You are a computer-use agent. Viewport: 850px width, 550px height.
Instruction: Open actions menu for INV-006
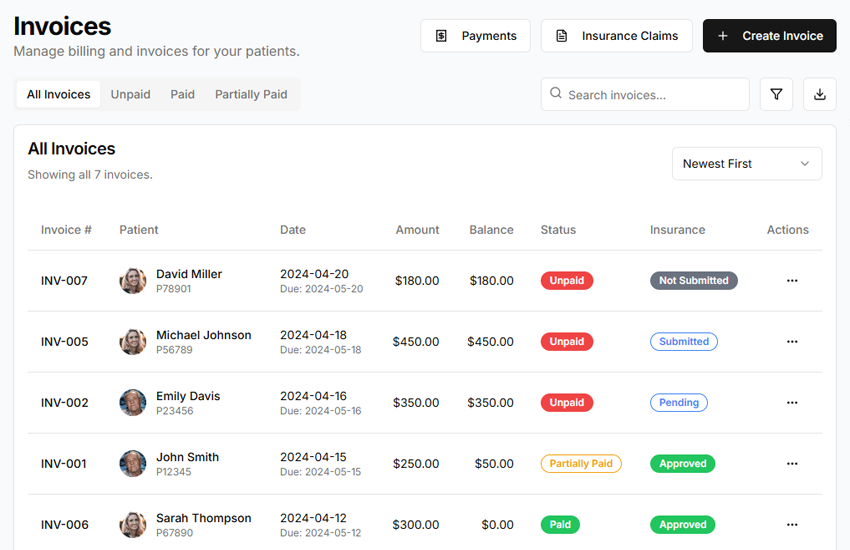pos(792,525)
